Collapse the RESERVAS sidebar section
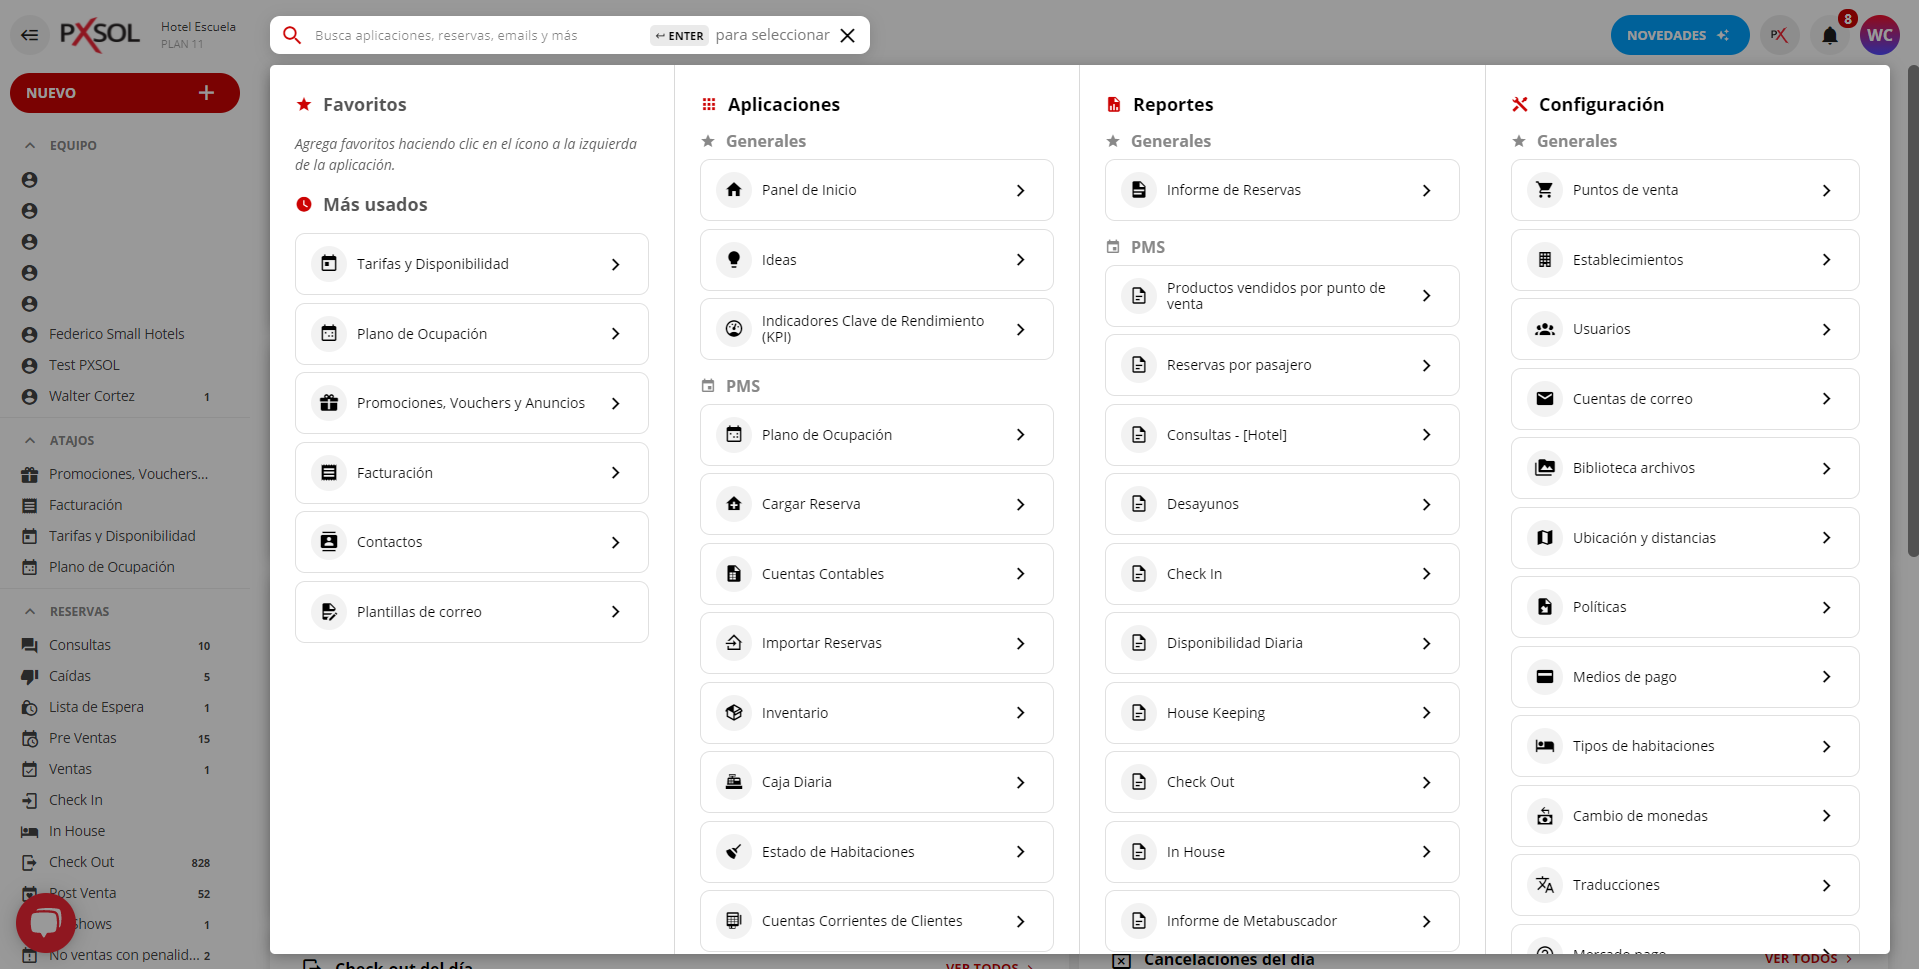This screenshot has width=1919, height=969. tap(30, 611)
